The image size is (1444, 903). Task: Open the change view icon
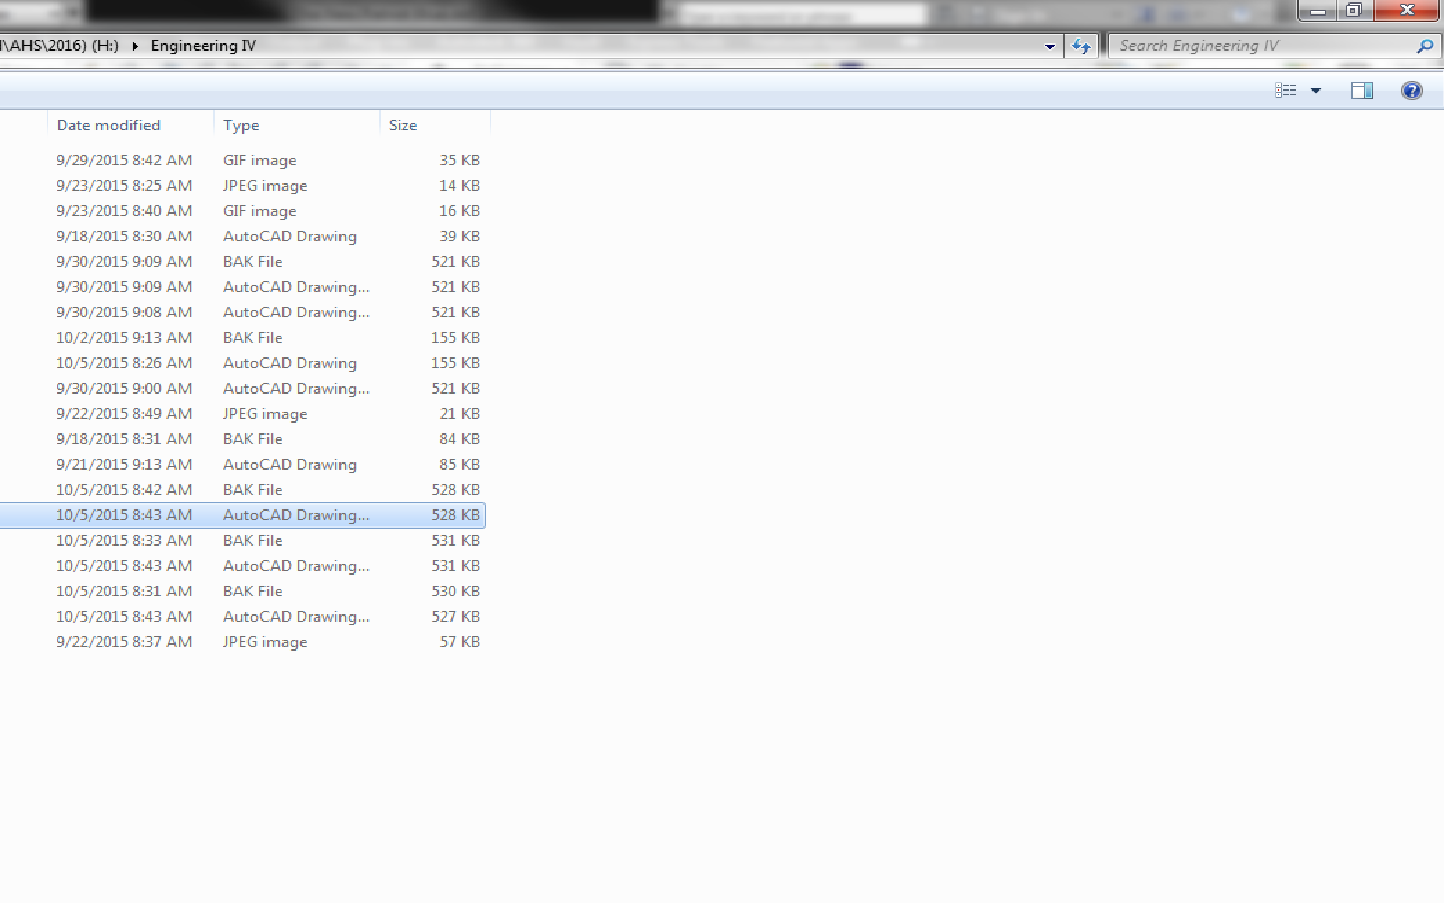(x=1286, y=91)
